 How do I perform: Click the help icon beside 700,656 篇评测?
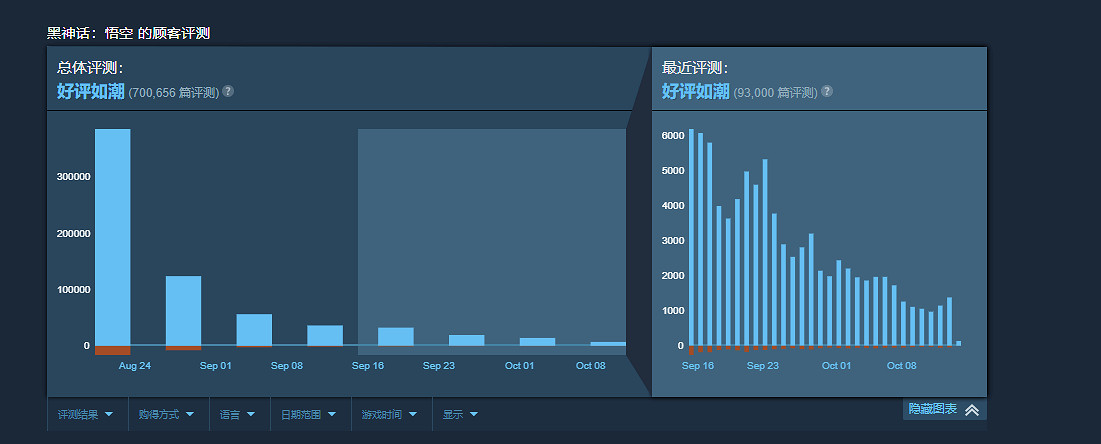(x=228, y=91)
